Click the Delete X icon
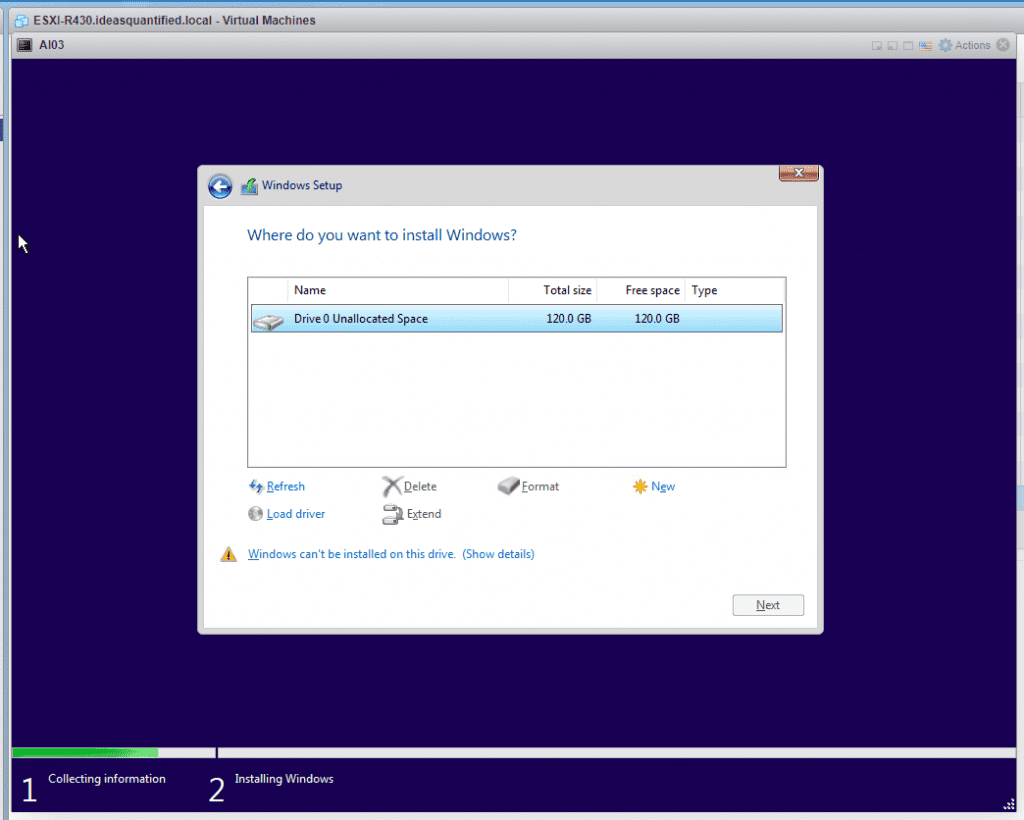Viewport: 1024px width, 820px height. tap(391, 486)
